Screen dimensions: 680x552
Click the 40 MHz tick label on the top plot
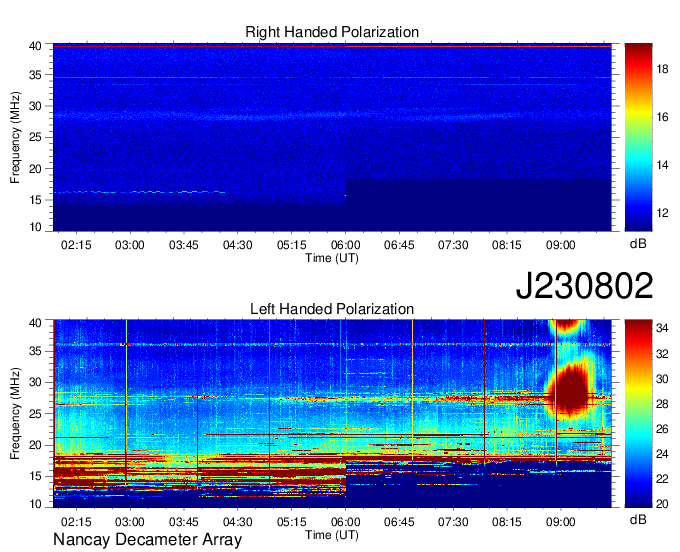pos(35,46)
